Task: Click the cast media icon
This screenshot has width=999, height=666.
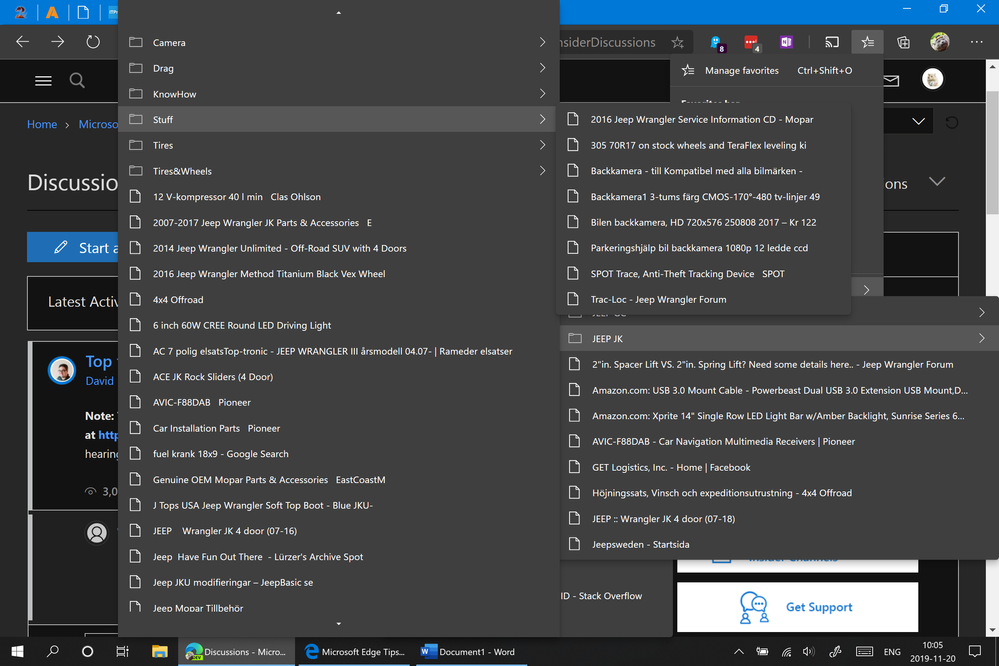Action: pyautogui.click(x=832, y=43)
